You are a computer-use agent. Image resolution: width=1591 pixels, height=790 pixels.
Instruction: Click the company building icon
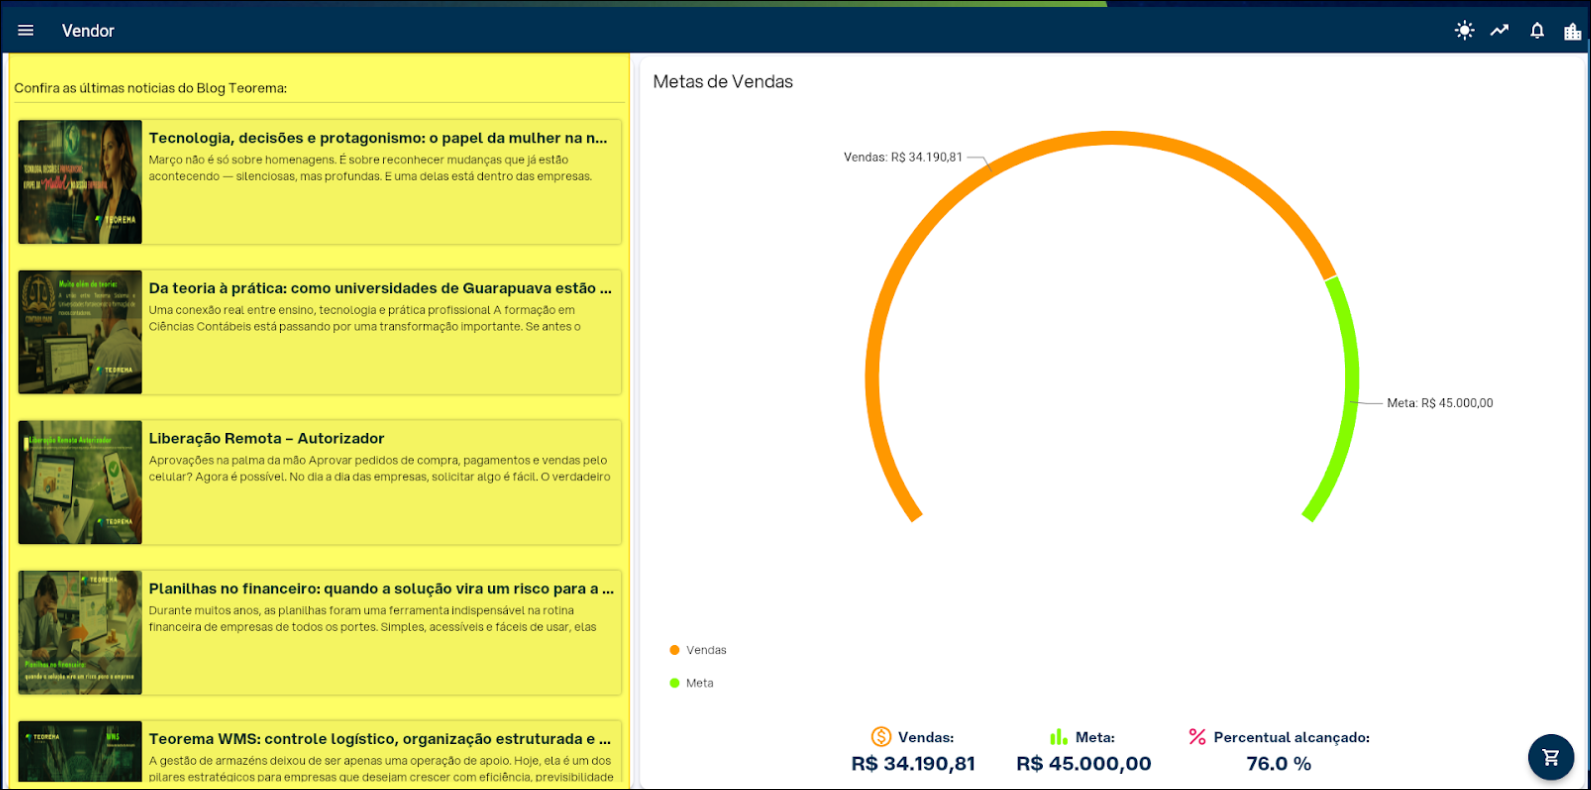click(1572, 31)
